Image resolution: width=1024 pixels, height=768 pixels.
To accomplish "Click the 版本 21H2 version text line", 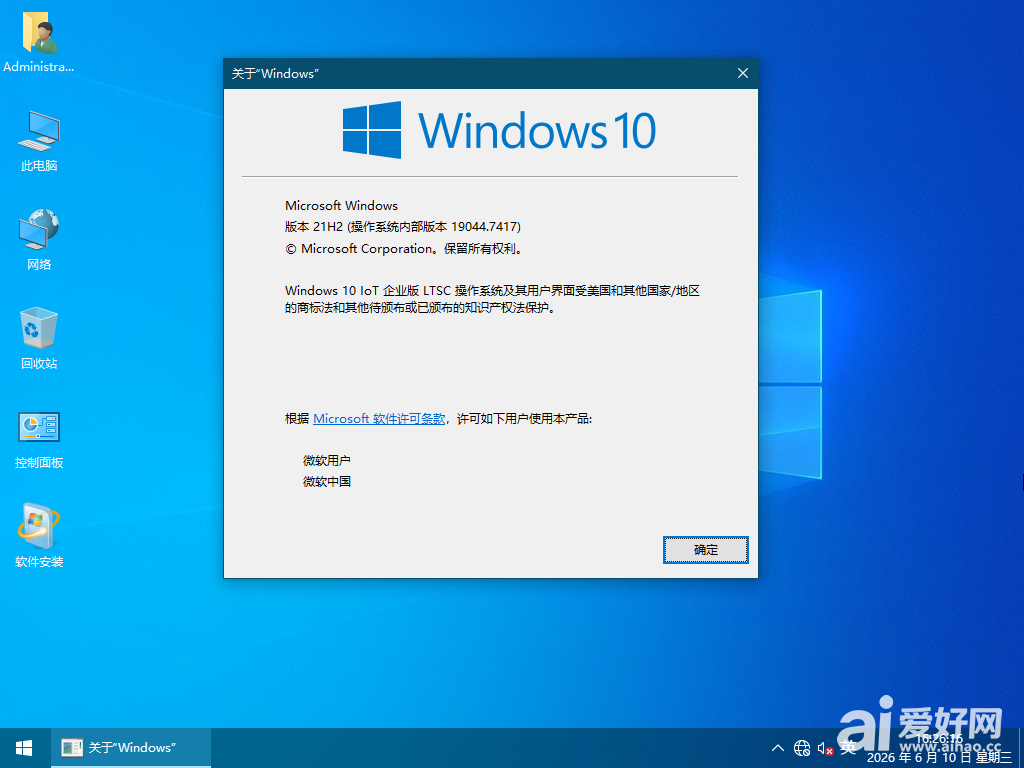I will click(x=402, y=227).
